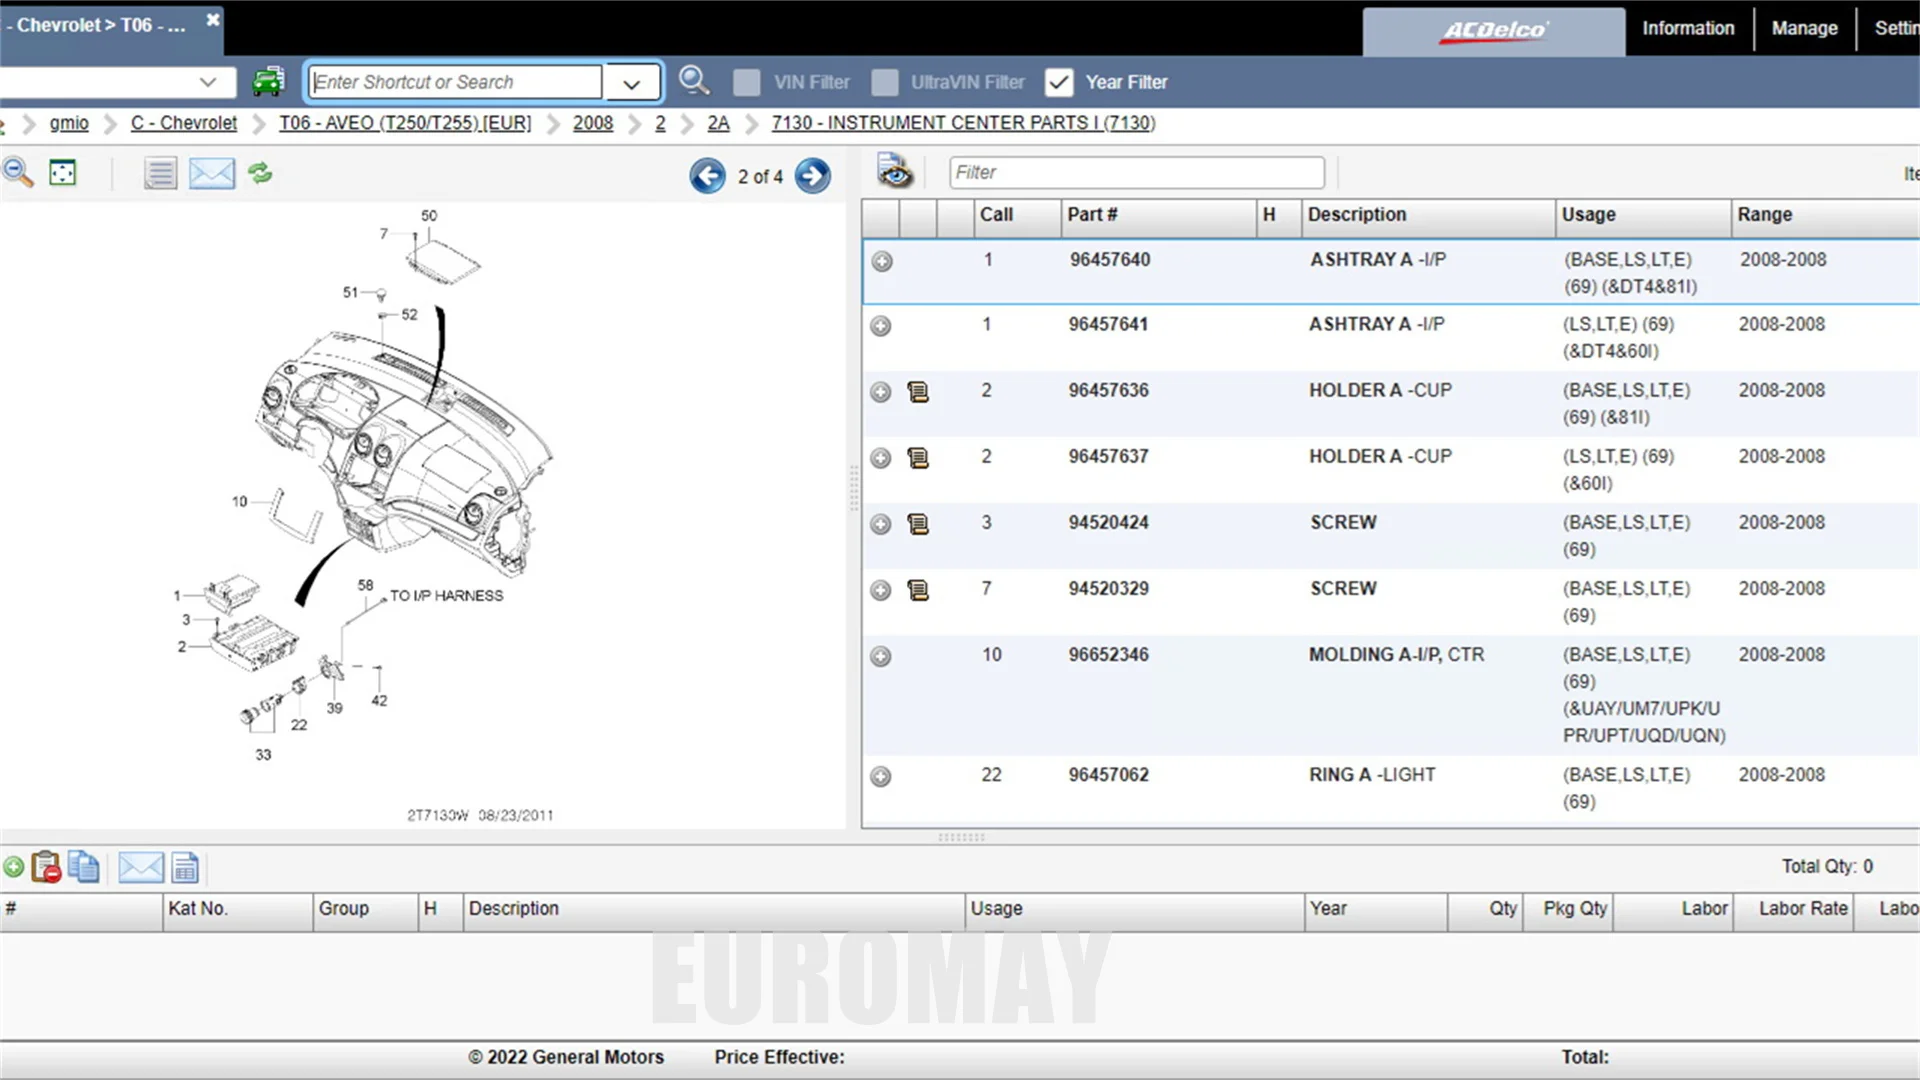Expand the ASHTRAY A 96457640 row details
Viewport: 1920px width, 1080px height.
[x=881, y=262]
